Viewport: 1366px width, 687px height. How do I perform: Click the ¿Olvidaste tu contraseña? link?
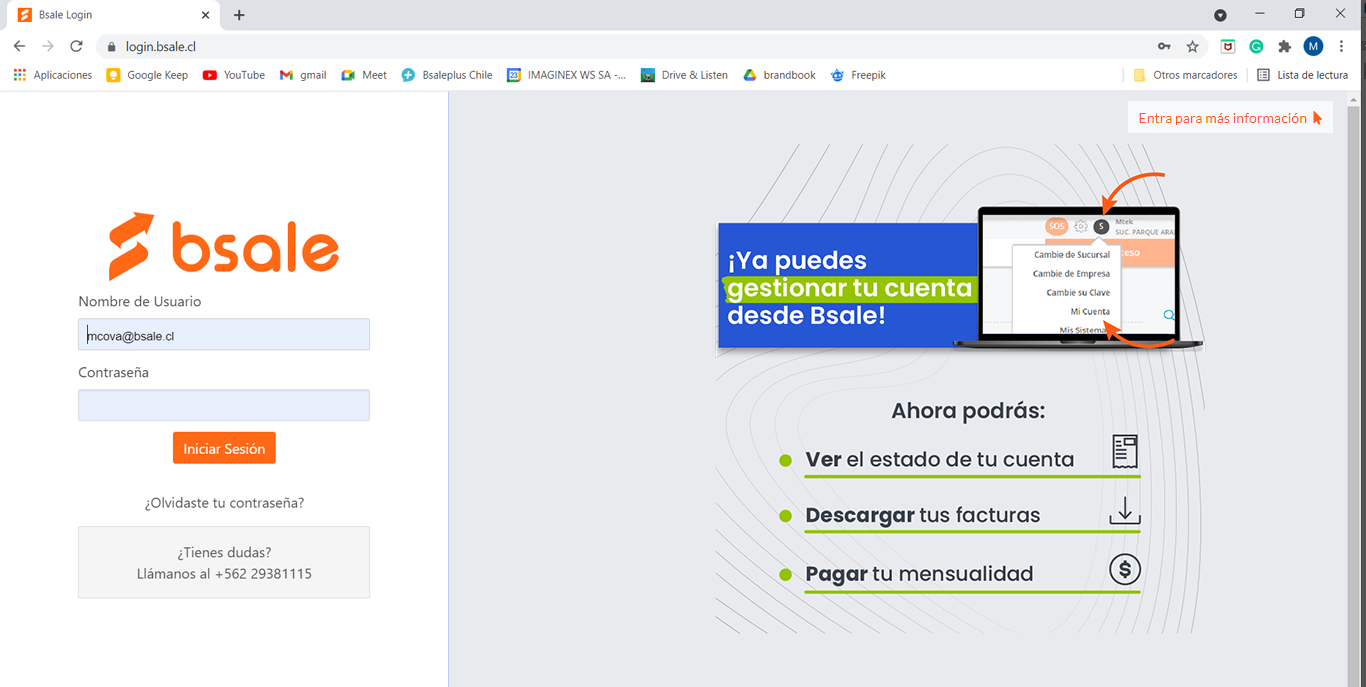click(224, 503)
